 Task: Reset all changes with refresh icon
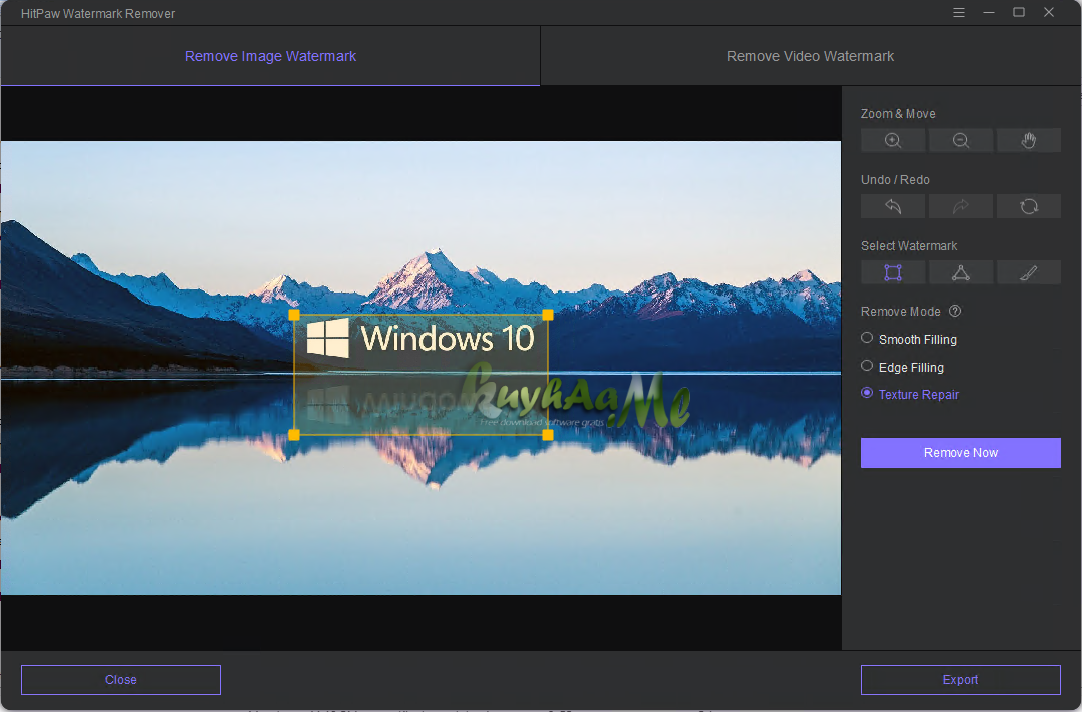pos(1028,206)
